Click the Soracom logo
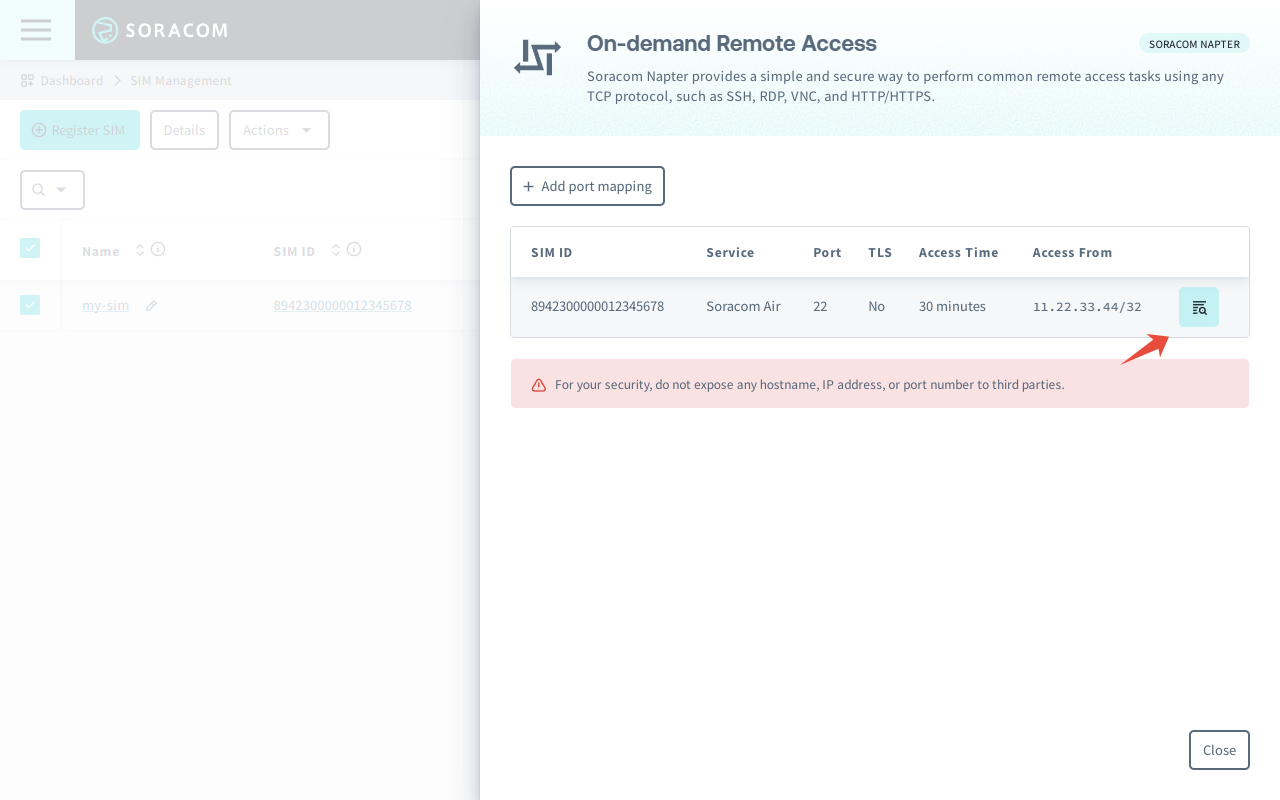Image resolution: width=1280 pixels, height=800 pixels. click(x=160, y=30)
